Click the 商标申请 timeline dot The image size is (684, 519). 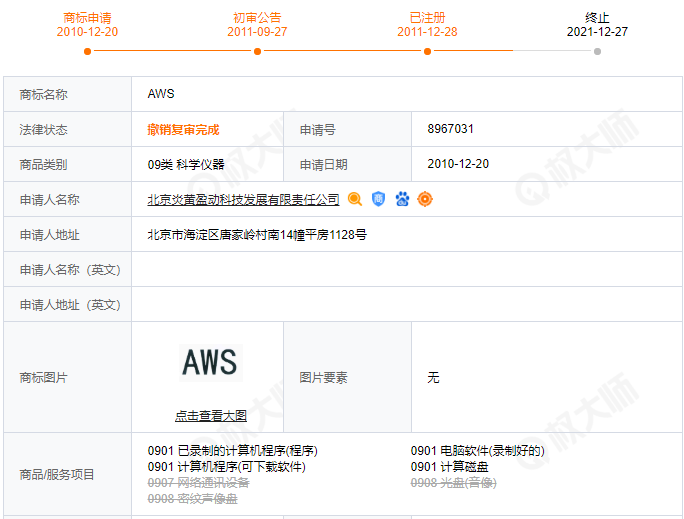click(x=87, y=51)
